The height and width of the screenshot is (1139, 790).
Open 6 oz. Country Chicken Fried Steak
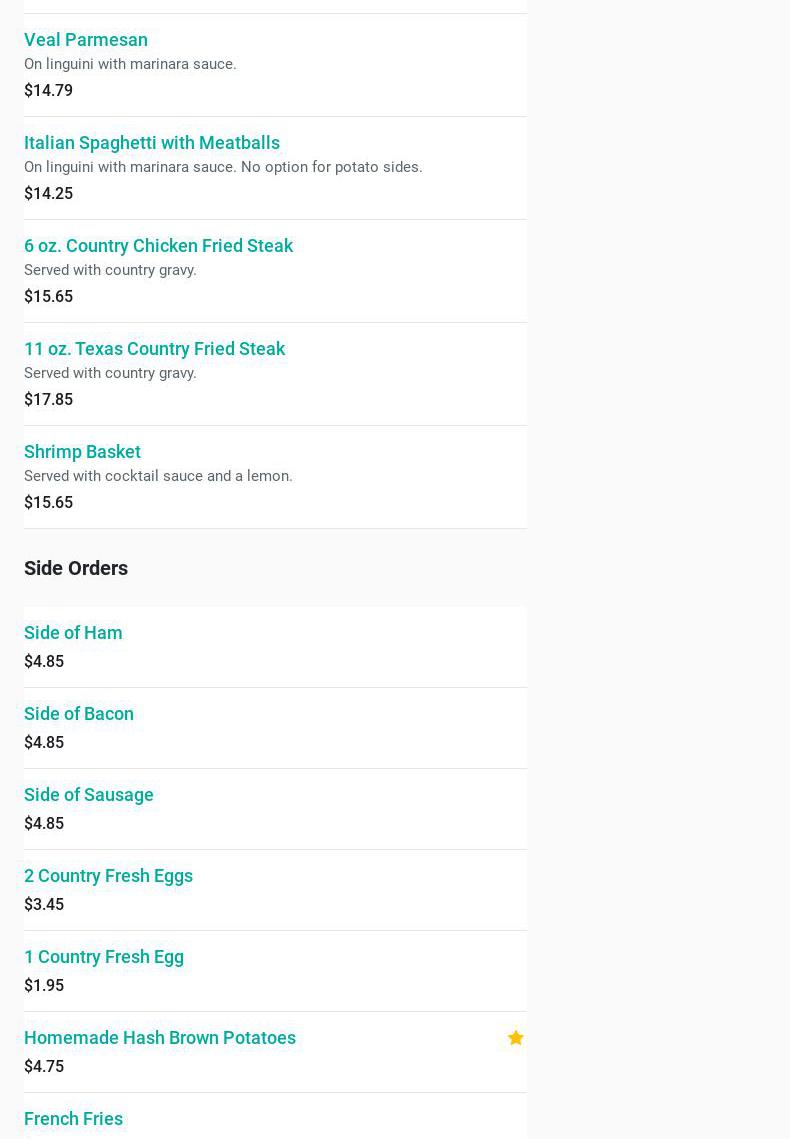coord(158,246)
